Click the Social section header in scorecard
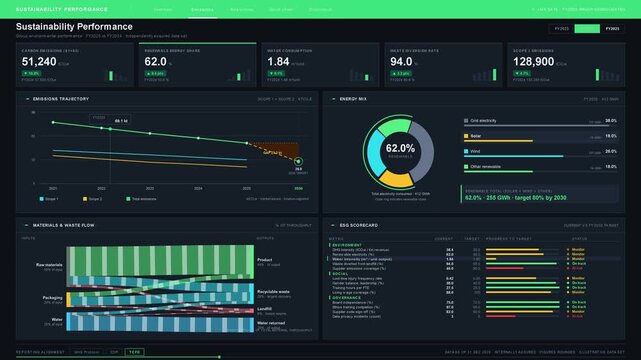This screenshot has width=641, height=360. pos(340,273)
